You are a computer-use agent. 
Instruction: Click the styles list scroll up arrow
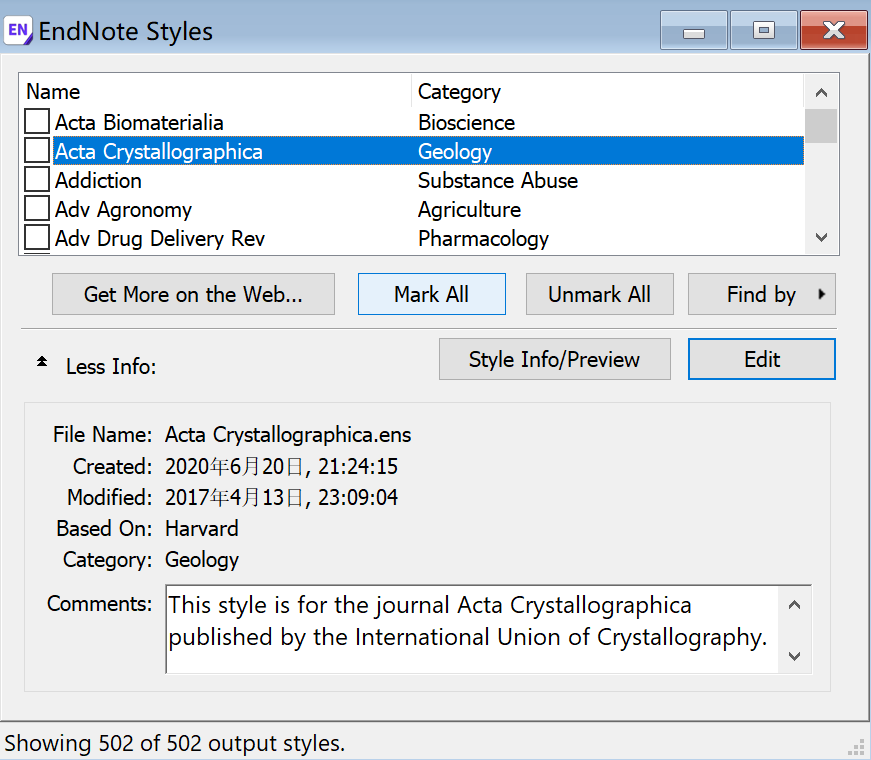click(x=821, y=93)
